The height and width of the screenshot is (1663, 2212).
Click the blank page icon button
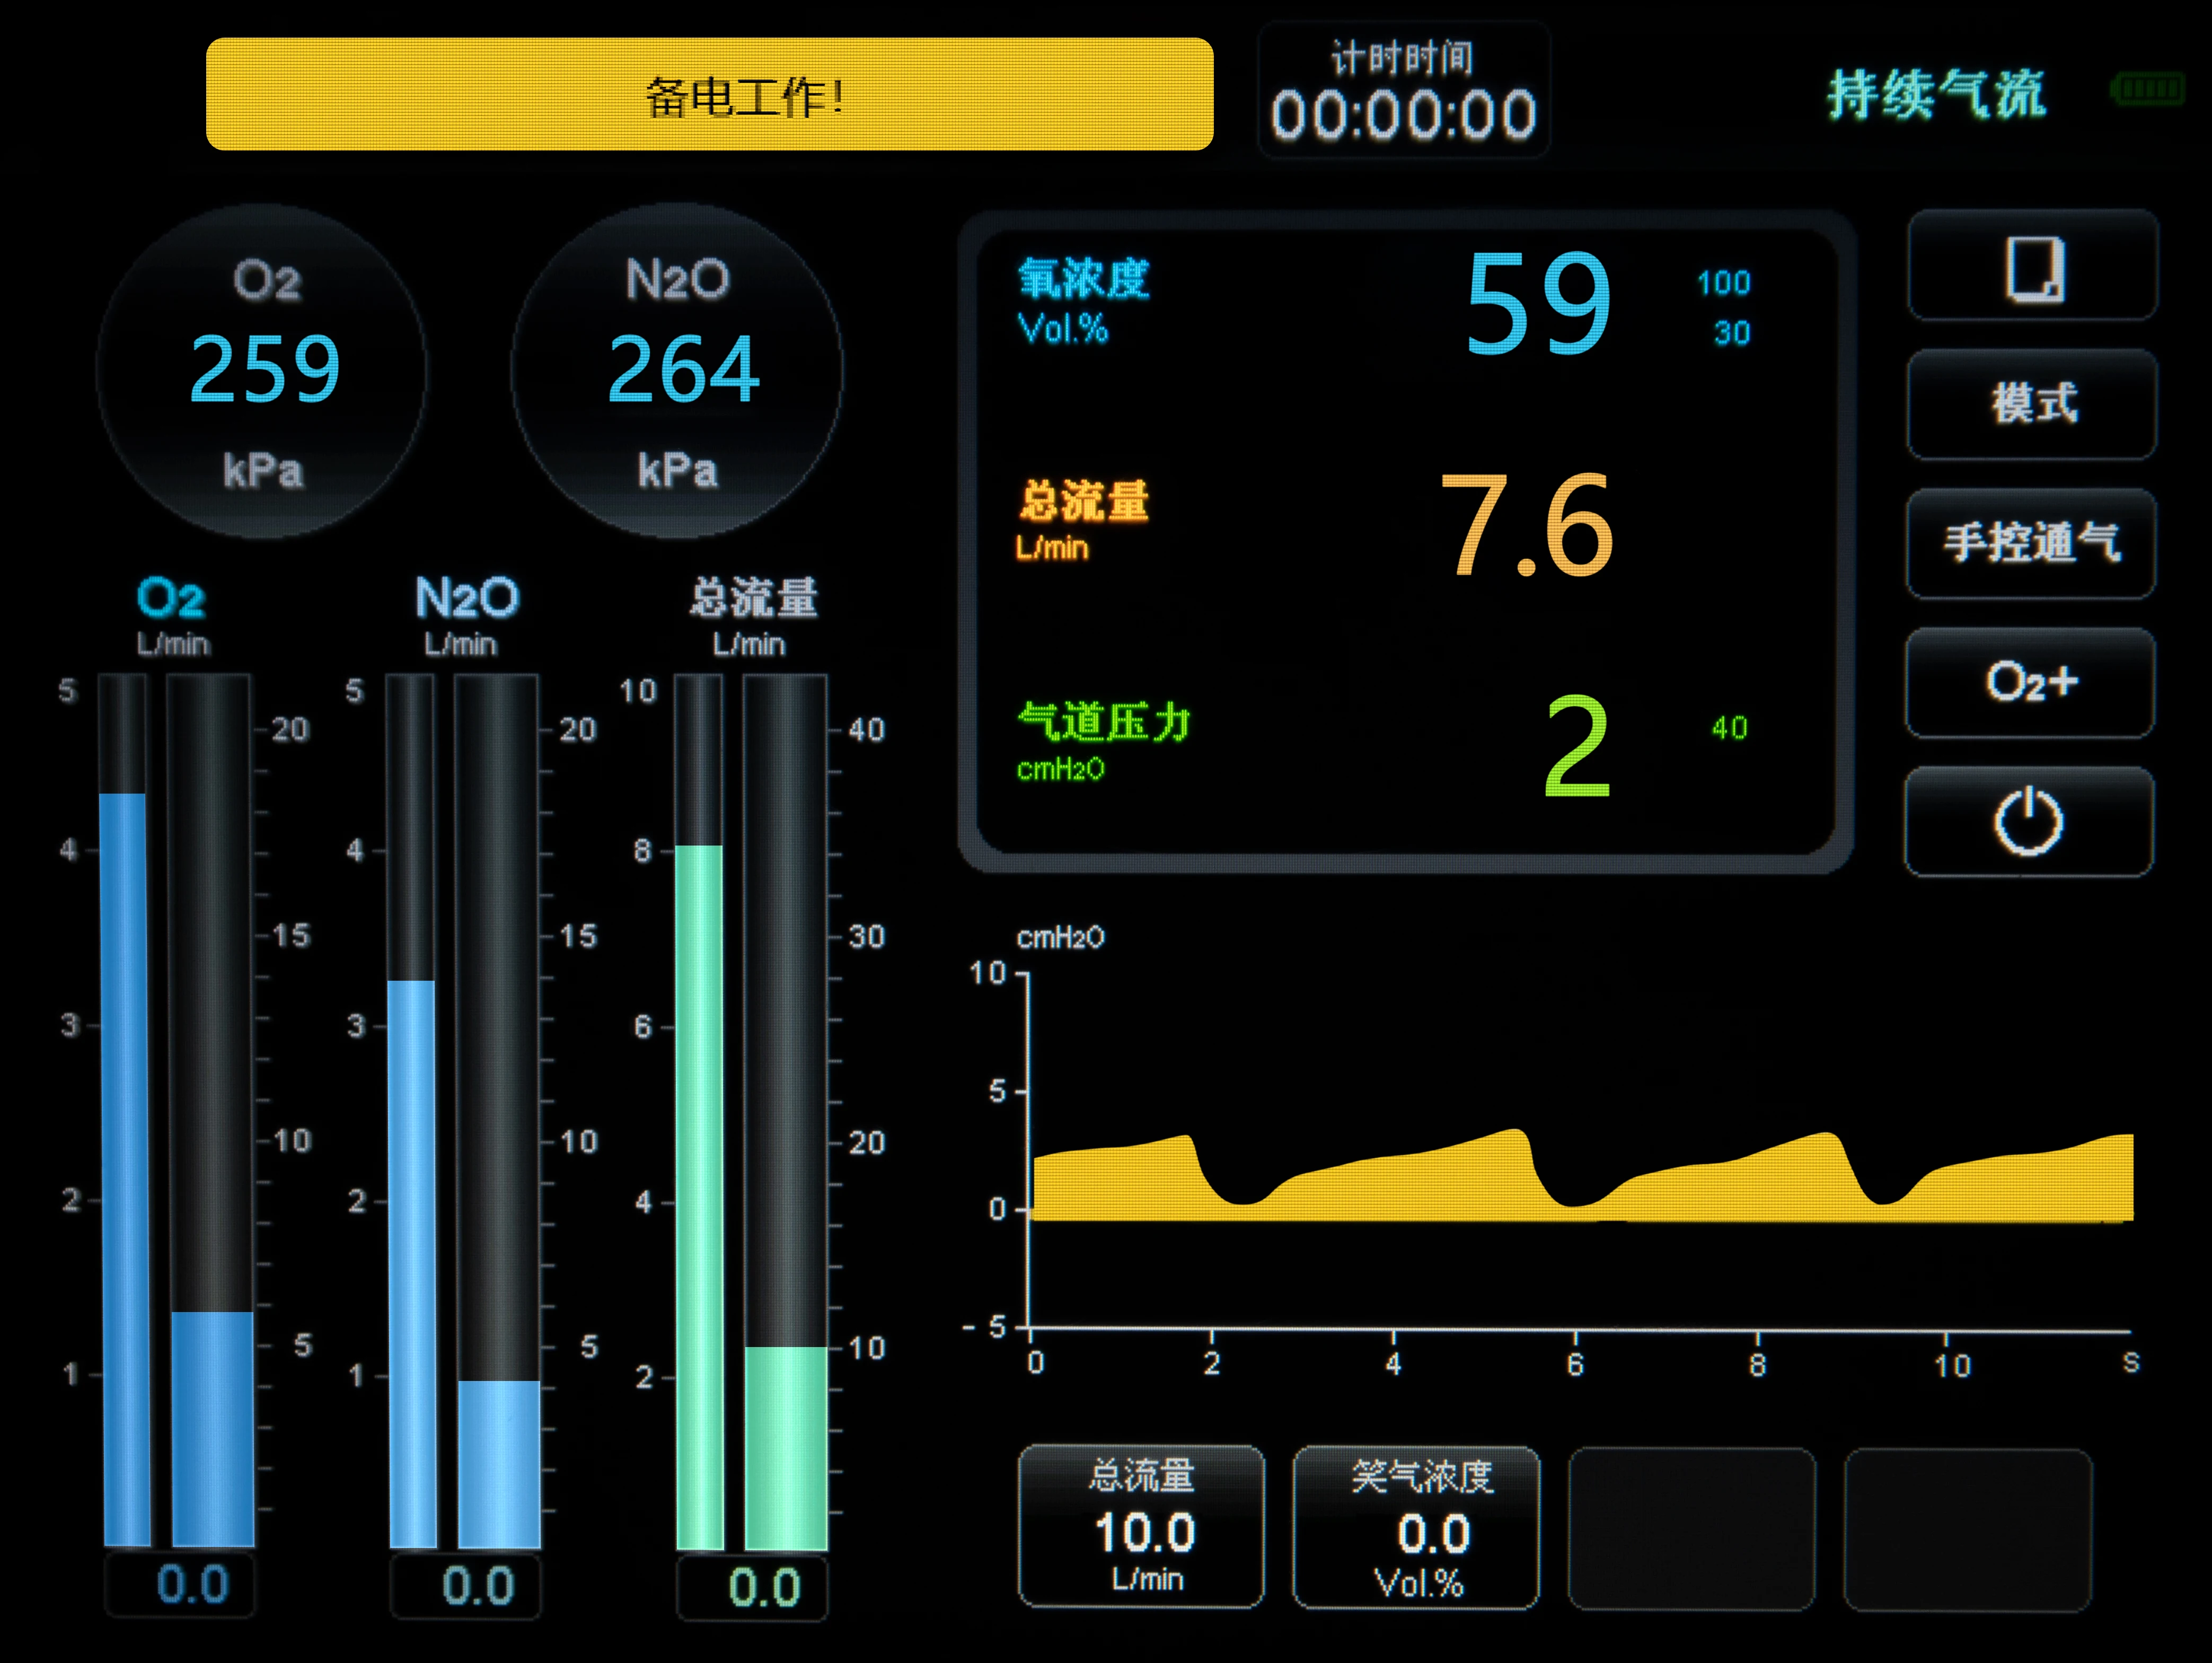click(2032, 267)
